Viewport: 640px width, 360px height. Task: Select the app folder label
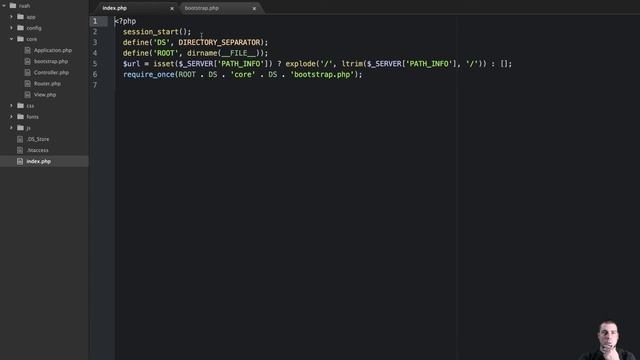(31, 17)
